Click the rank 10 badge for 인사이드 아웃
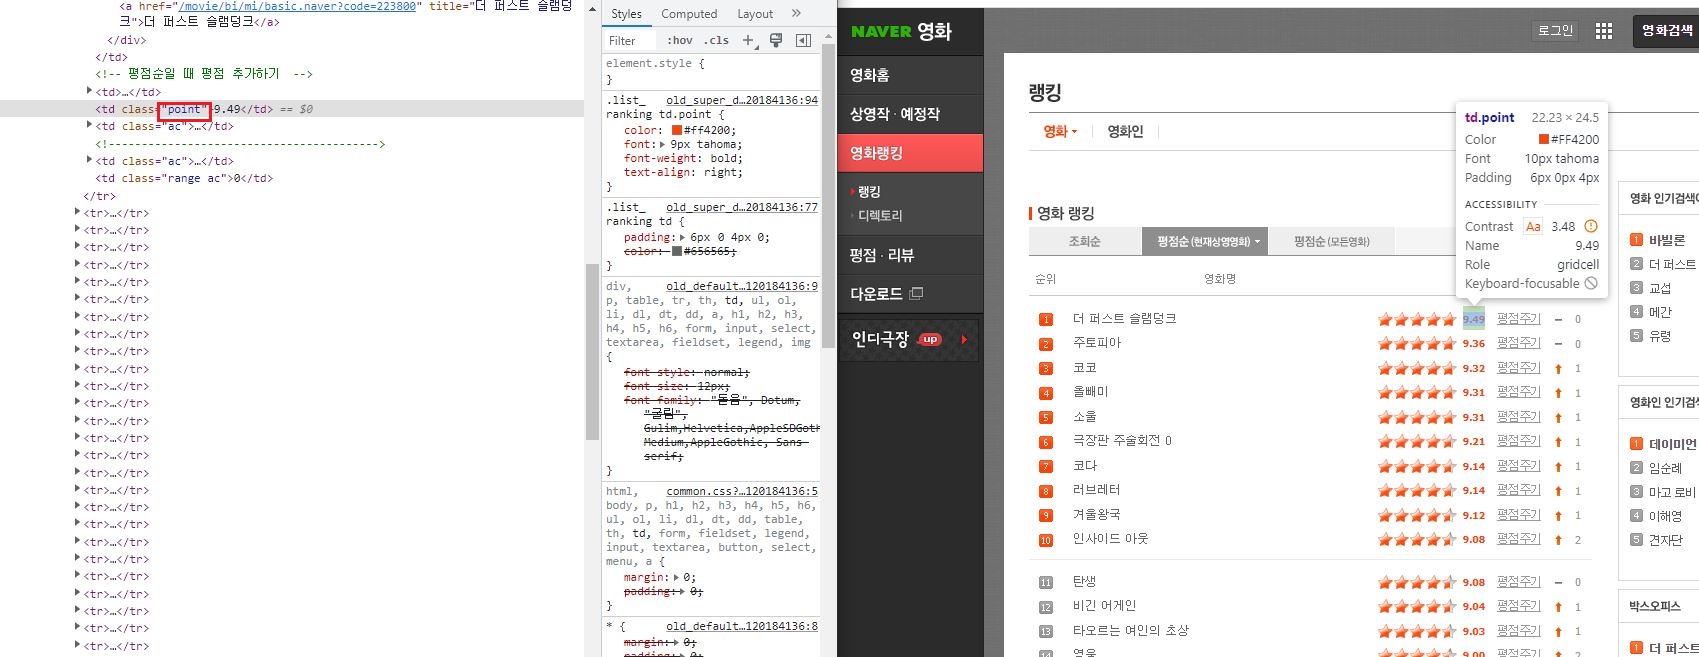 pyautogui.click(x=1046, y=540)
